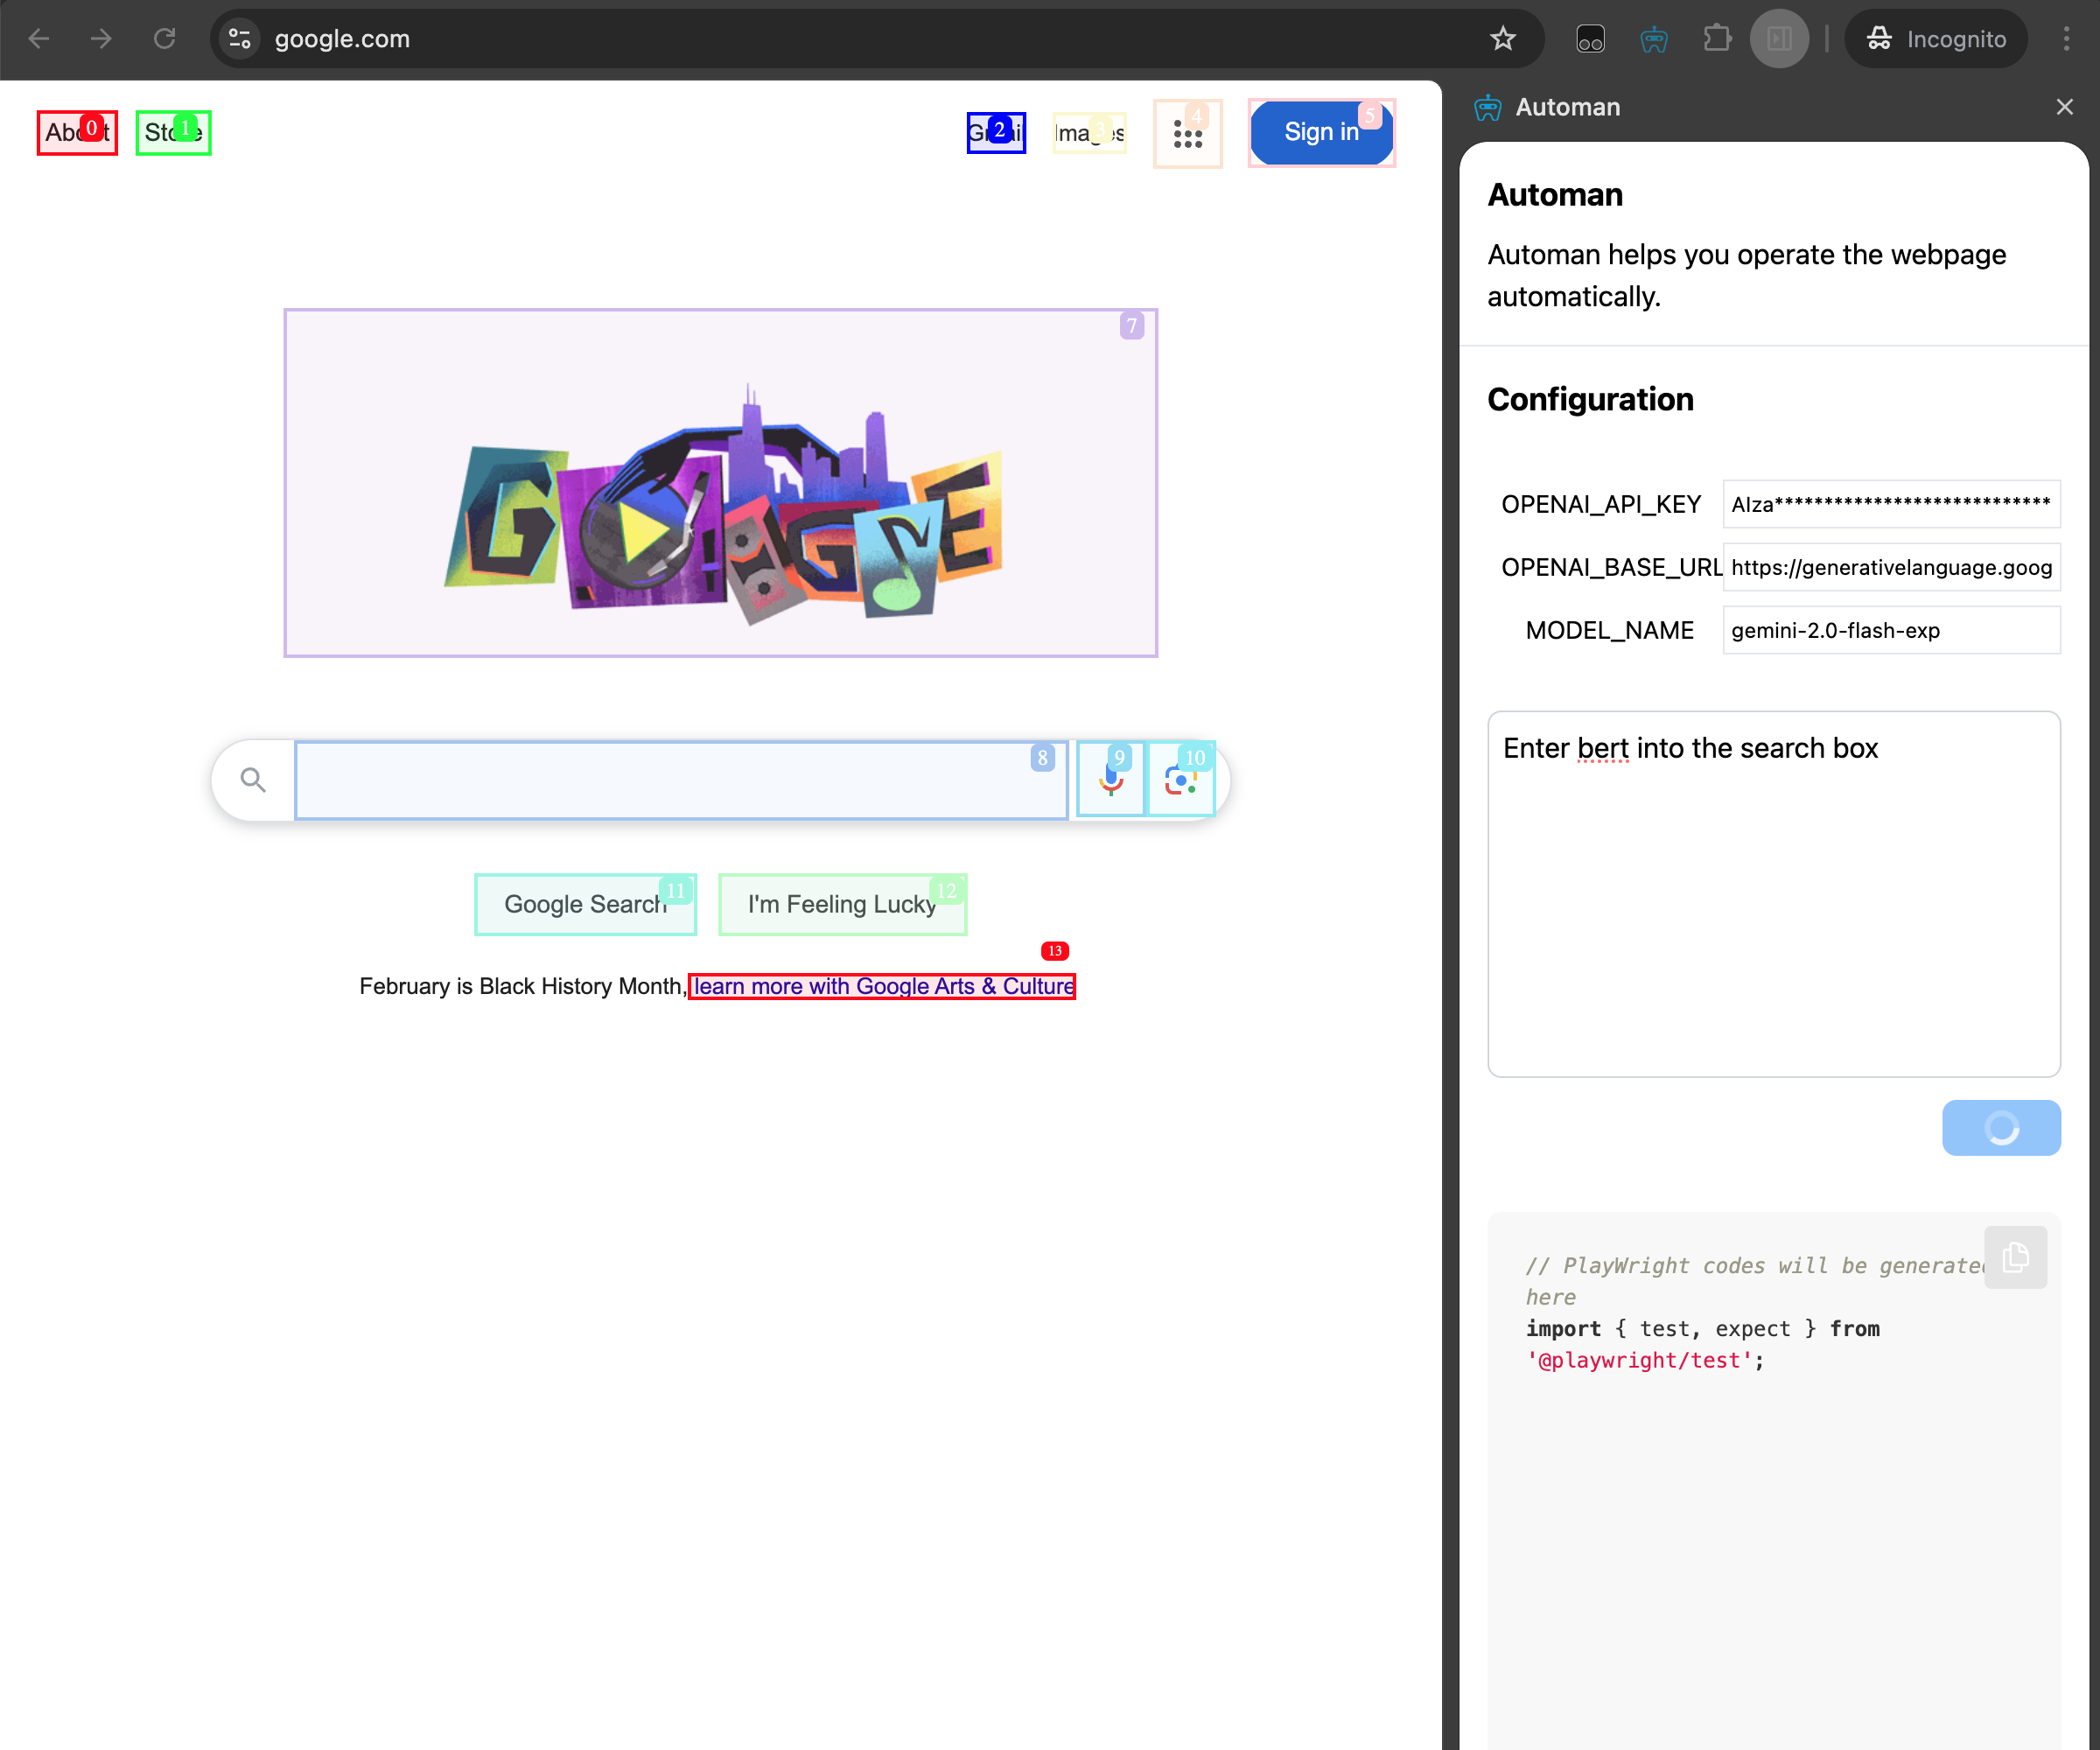
Task: Reload the current page
Action: pyautogui.click(x=165, y=39)
